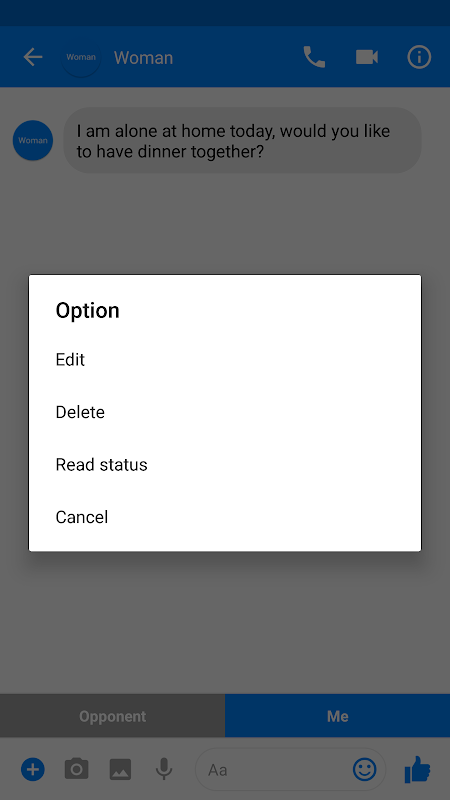Viewport: 450px width, 800px height.
Task: Select Cancel in the Option dialog
Action: (225, 517)
